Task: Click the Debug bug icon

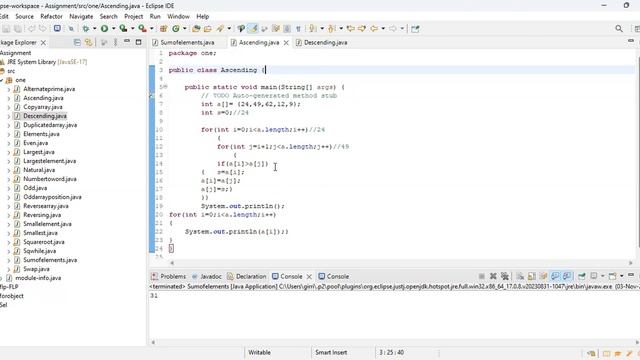Action: 86,29
